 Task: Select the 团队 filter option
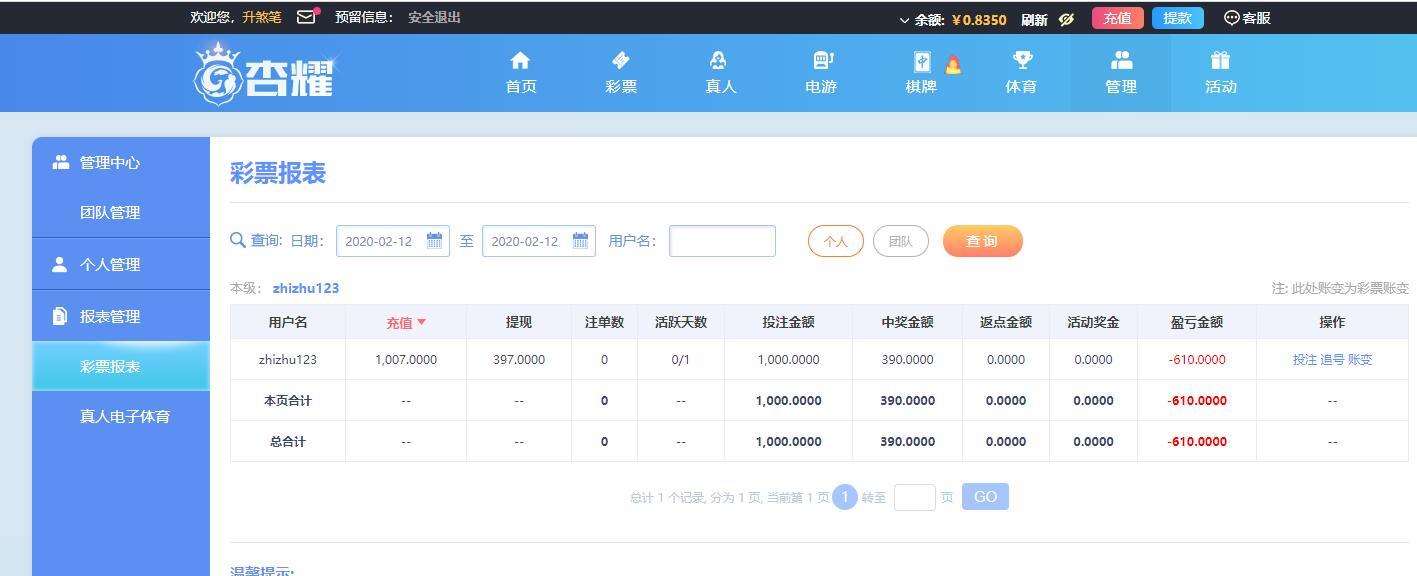[x=900, y=241]
